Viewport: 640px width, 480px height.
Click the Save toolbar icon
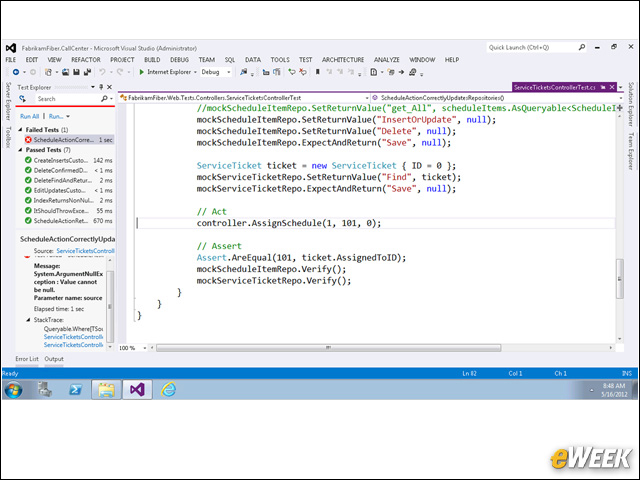(76, 72)
